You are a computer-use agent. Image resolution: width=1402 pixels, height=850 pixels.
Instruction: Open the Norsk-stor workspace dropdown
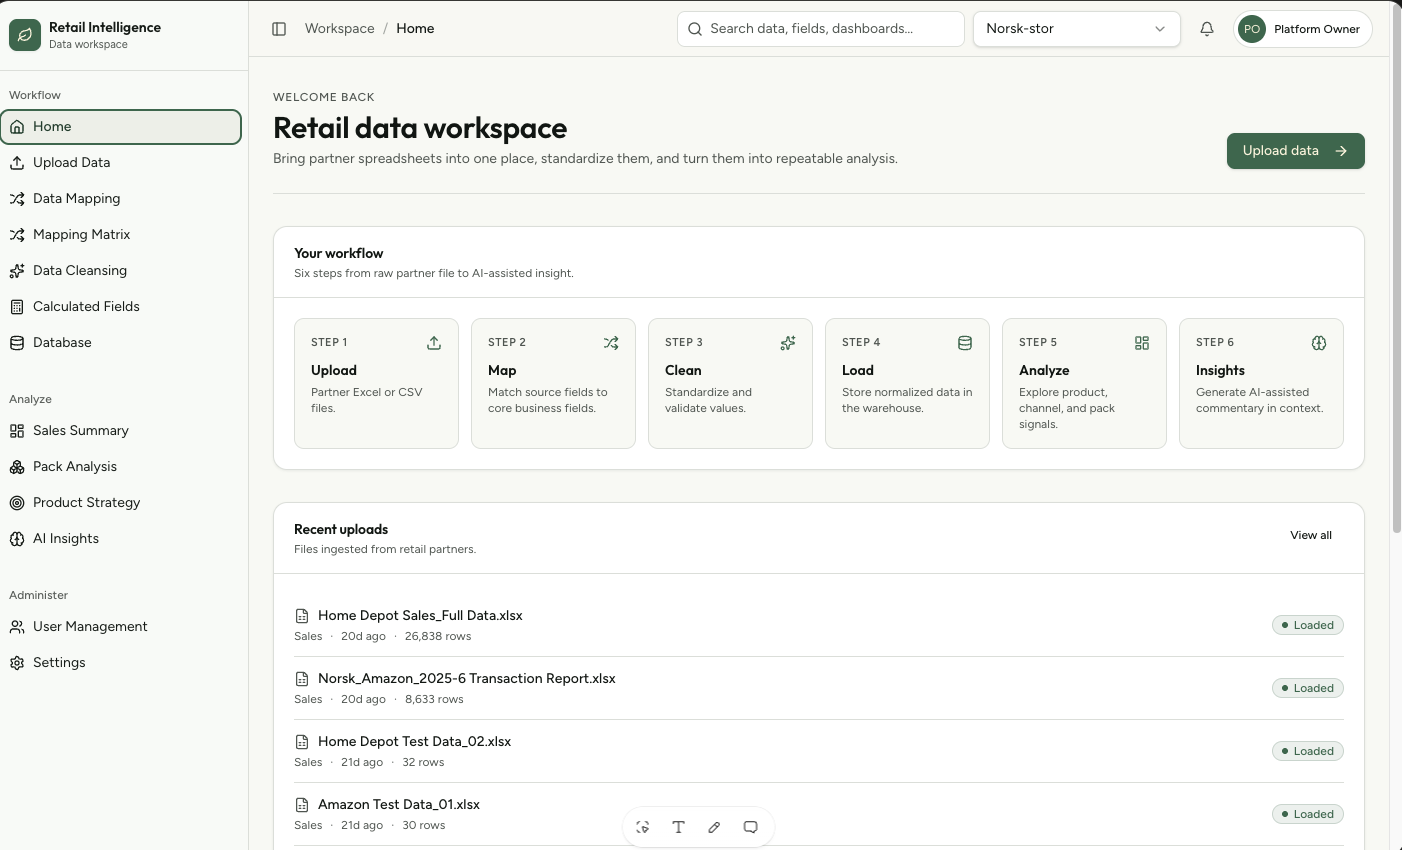click(1077, 29)
